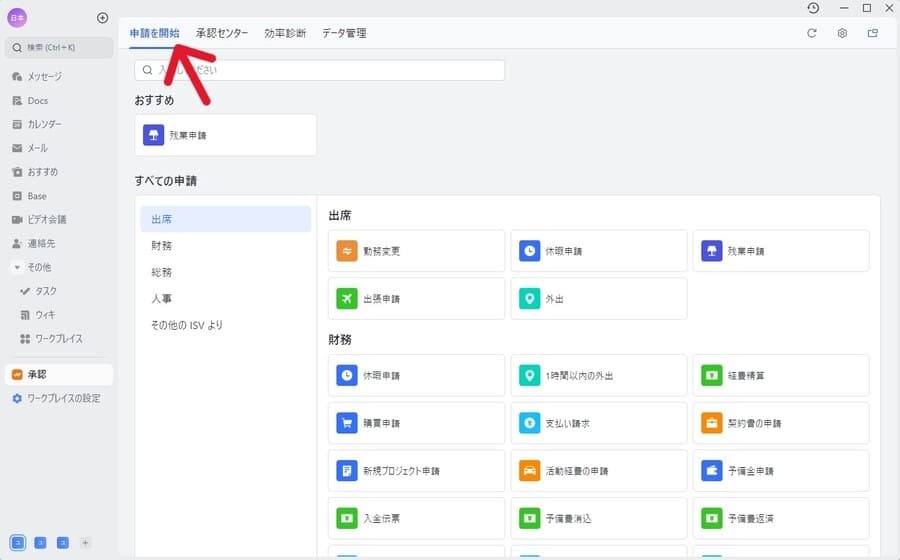
Task: Open 出張申請 request
Action: pos(416,298)
